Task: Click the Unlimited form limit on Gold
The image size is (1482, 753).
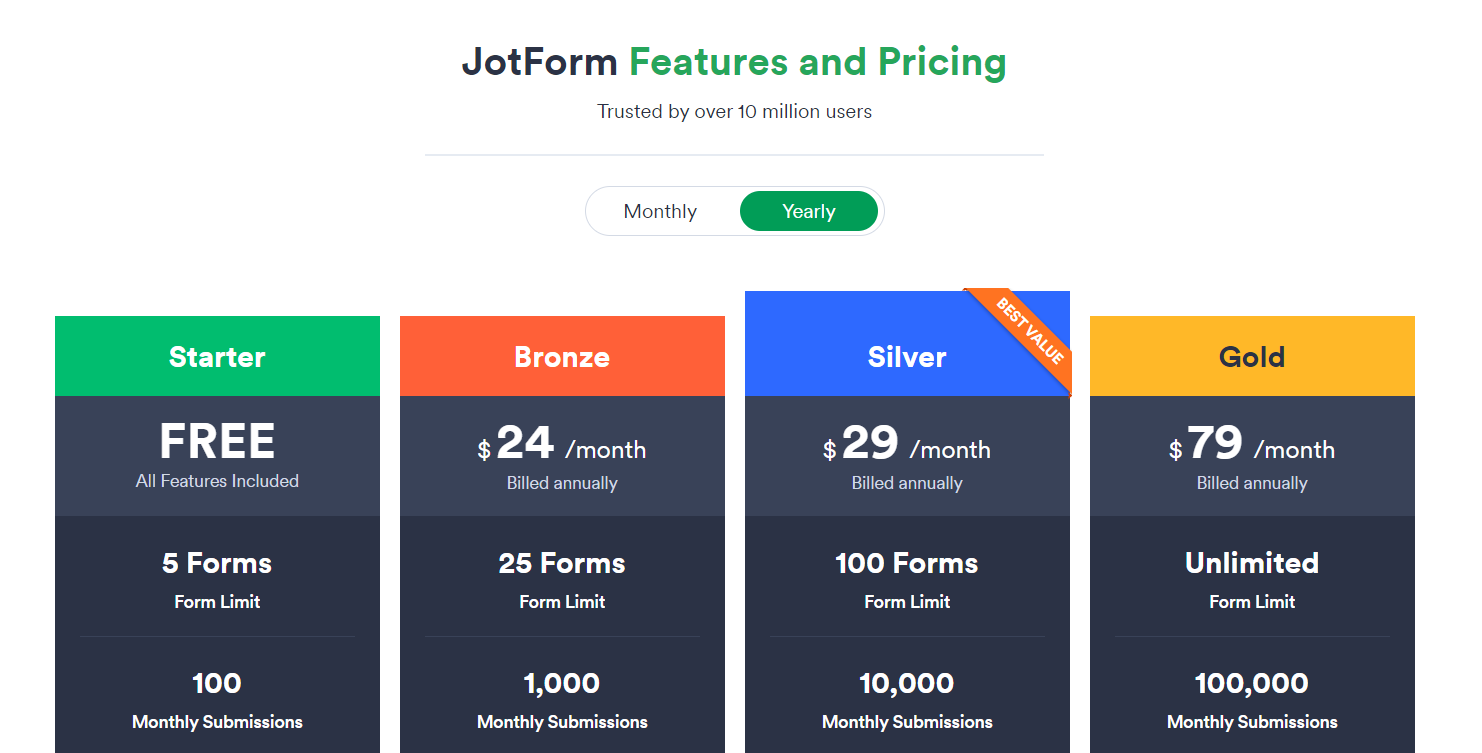Action: pyautogui.click(x=1252, y=563)
